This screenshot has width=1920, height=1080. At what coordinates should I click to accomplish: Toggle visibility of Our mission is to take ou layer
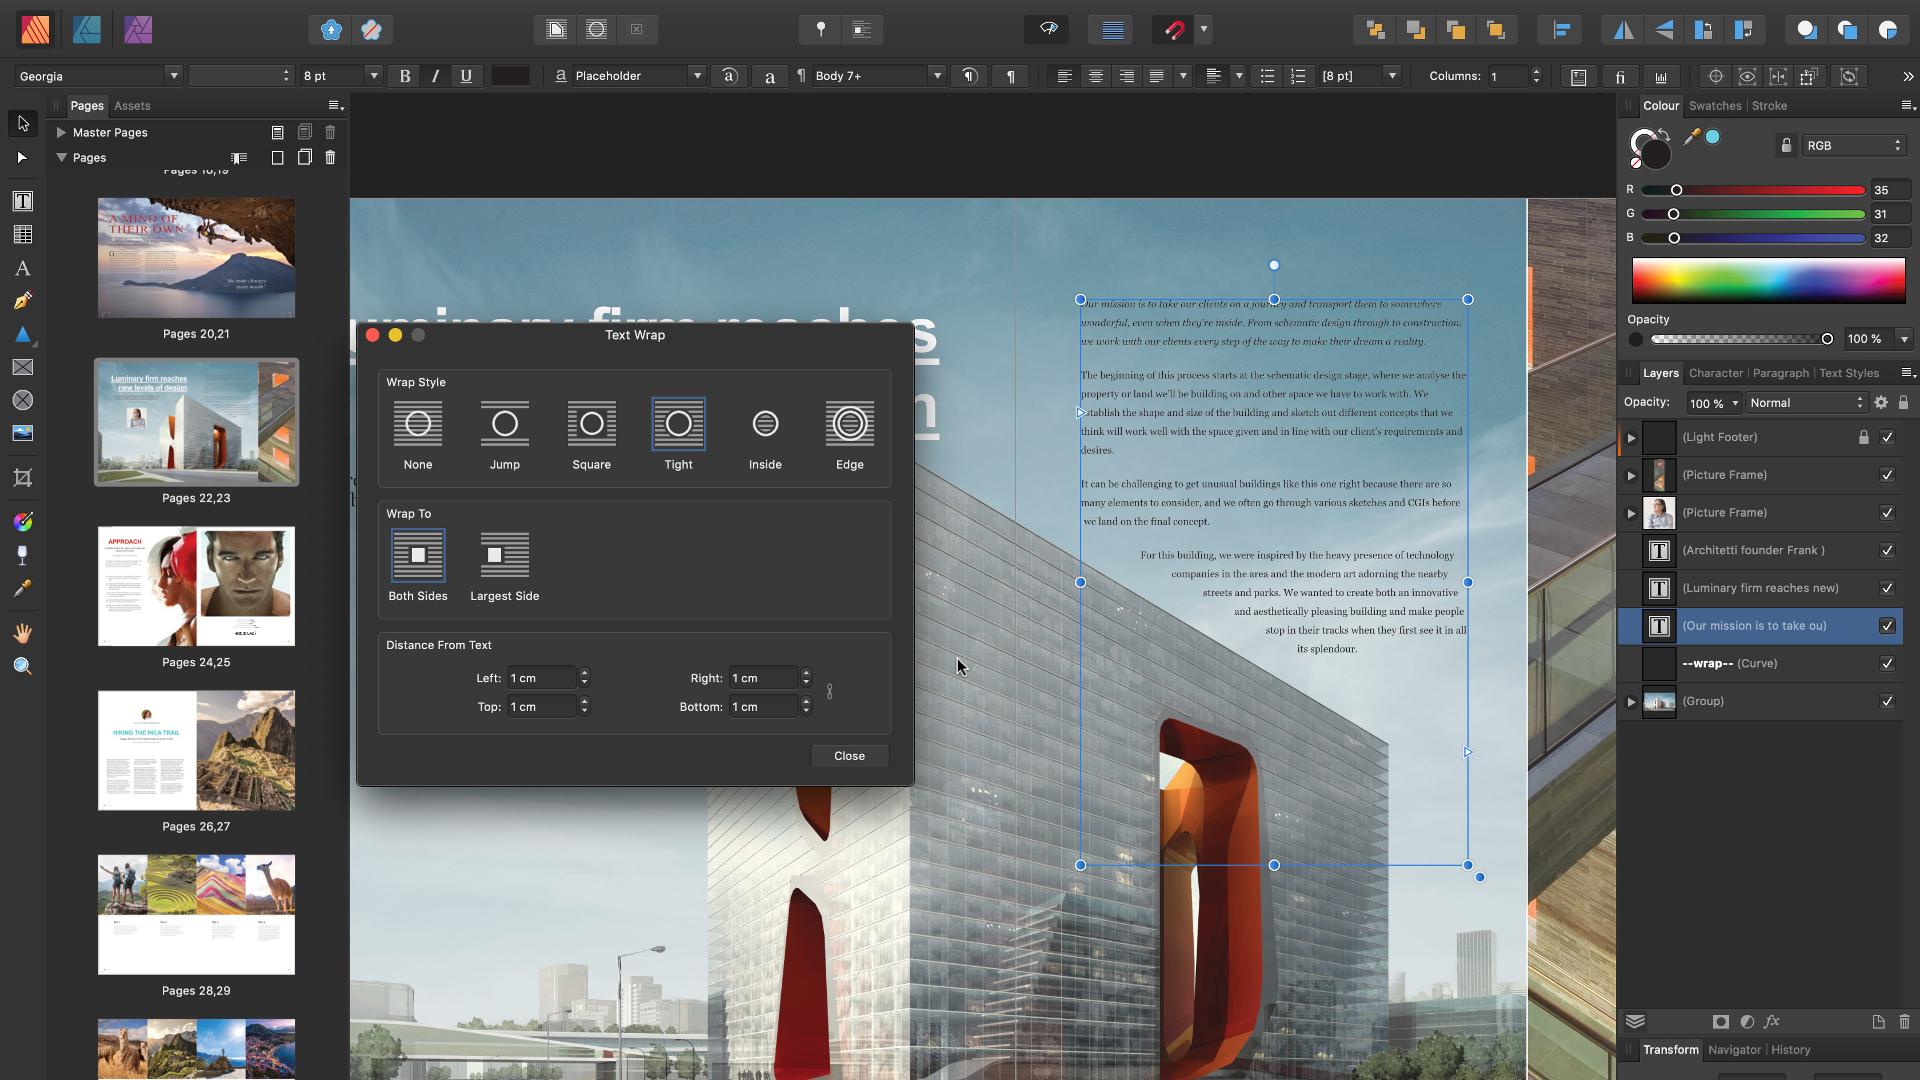click(1888, 625)
